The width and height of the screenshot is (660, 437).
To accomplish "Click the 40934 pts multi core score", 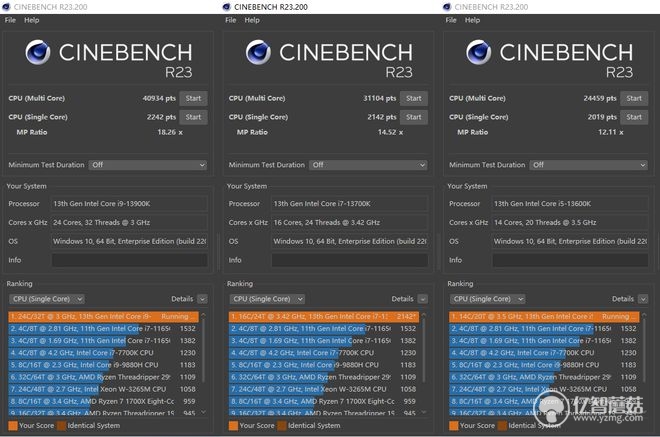I will pyautogui.click(x=159, y=99).
